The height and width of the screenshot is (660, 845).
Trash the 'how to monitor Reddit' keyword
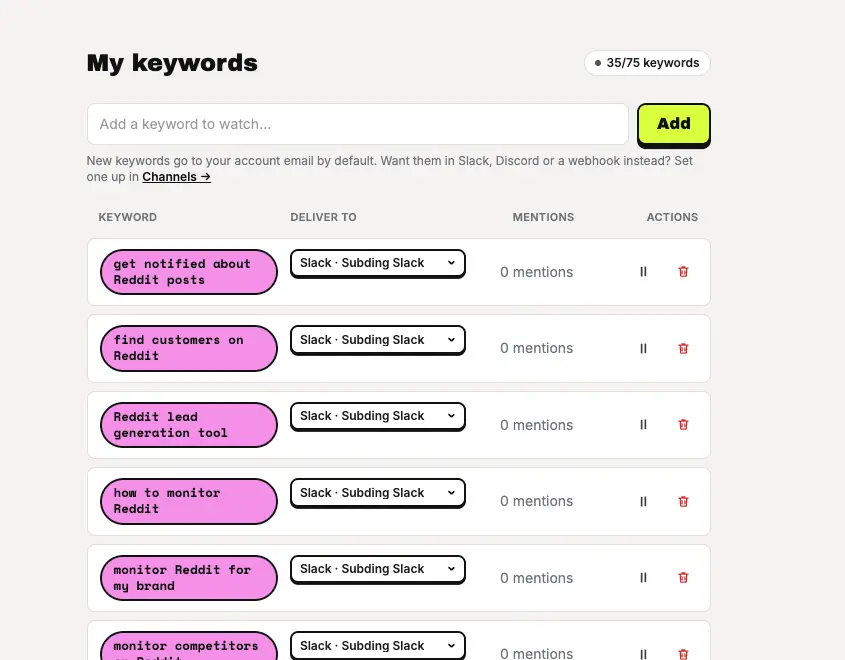tap(683, 502)
